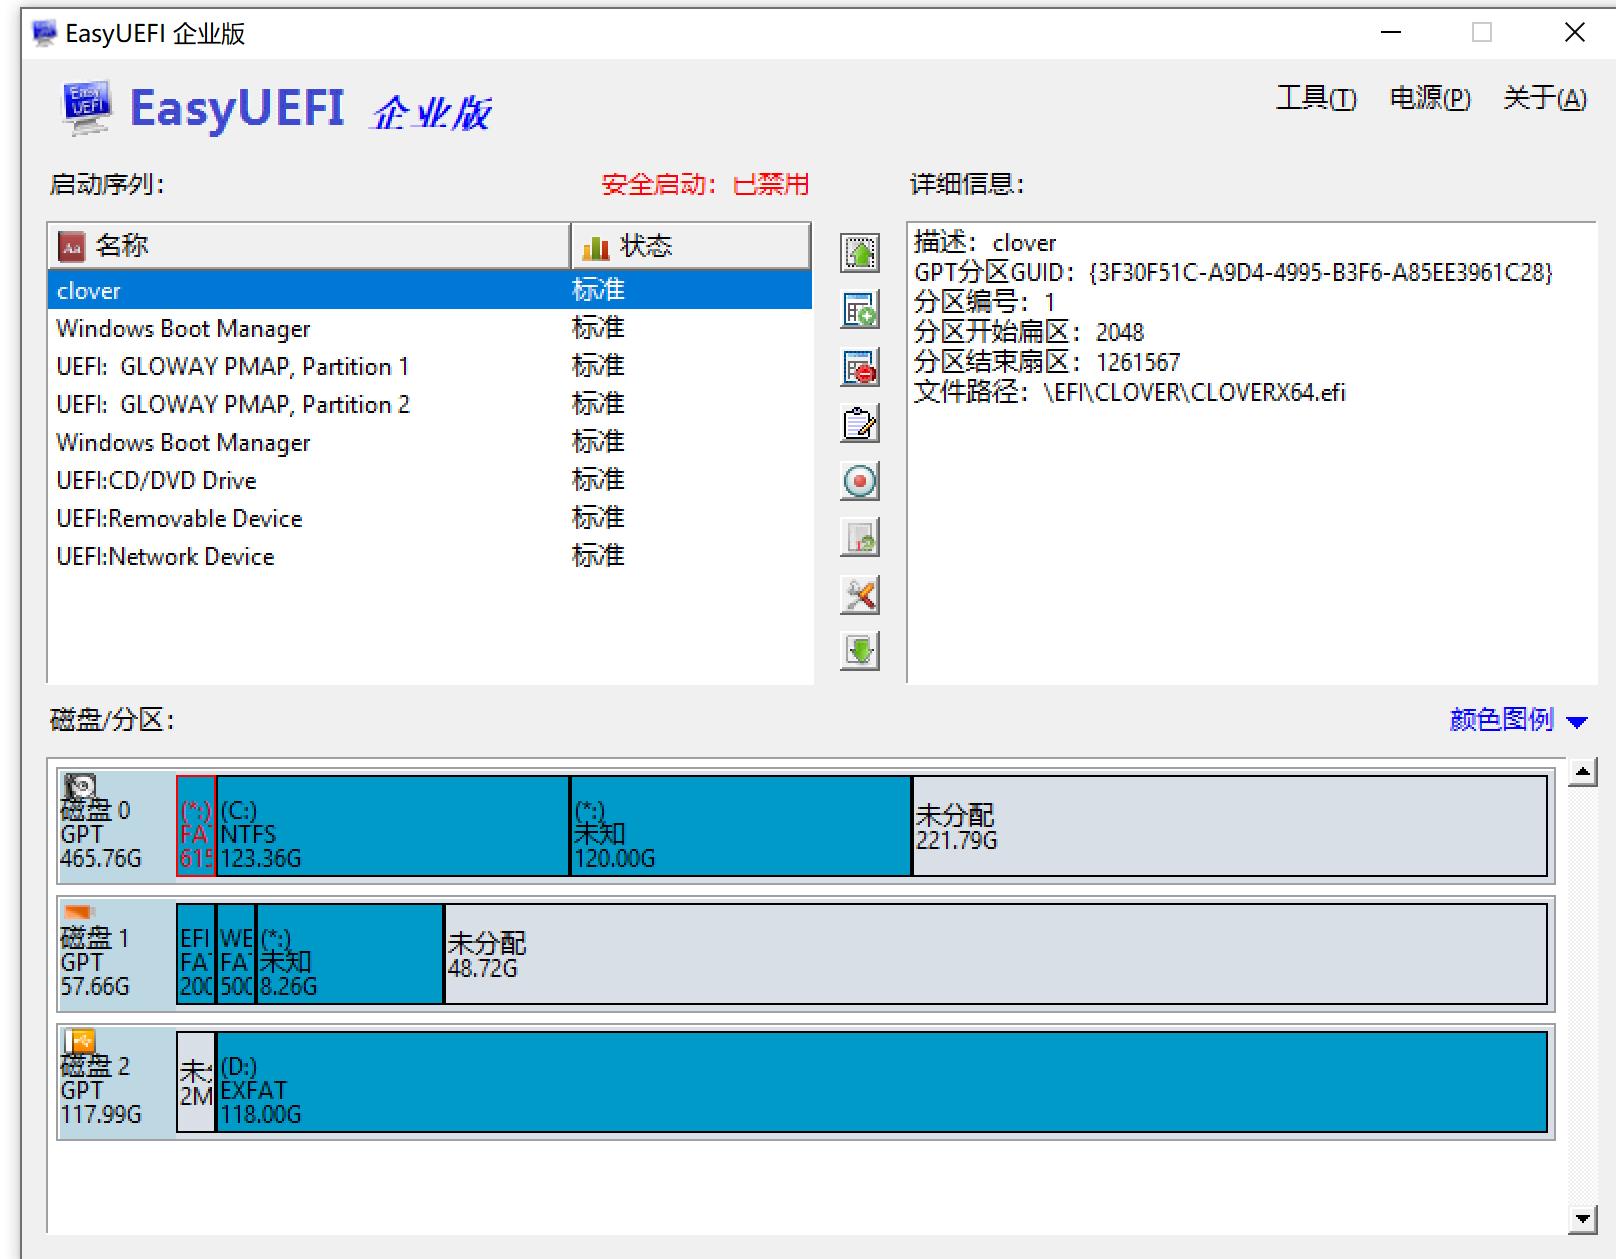Edit the clover boot entry
Image resolution: width=1616 pixels, height=1259 pixels.
[860, 424]
